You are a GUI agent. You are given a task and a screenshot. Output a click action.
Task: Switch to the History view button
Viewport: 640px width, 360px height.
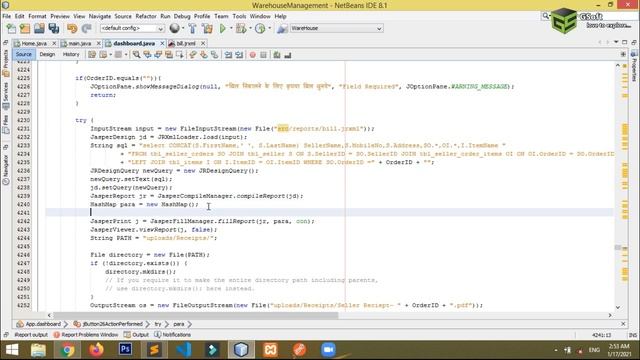pyautogui.click(x=71, y=54)
